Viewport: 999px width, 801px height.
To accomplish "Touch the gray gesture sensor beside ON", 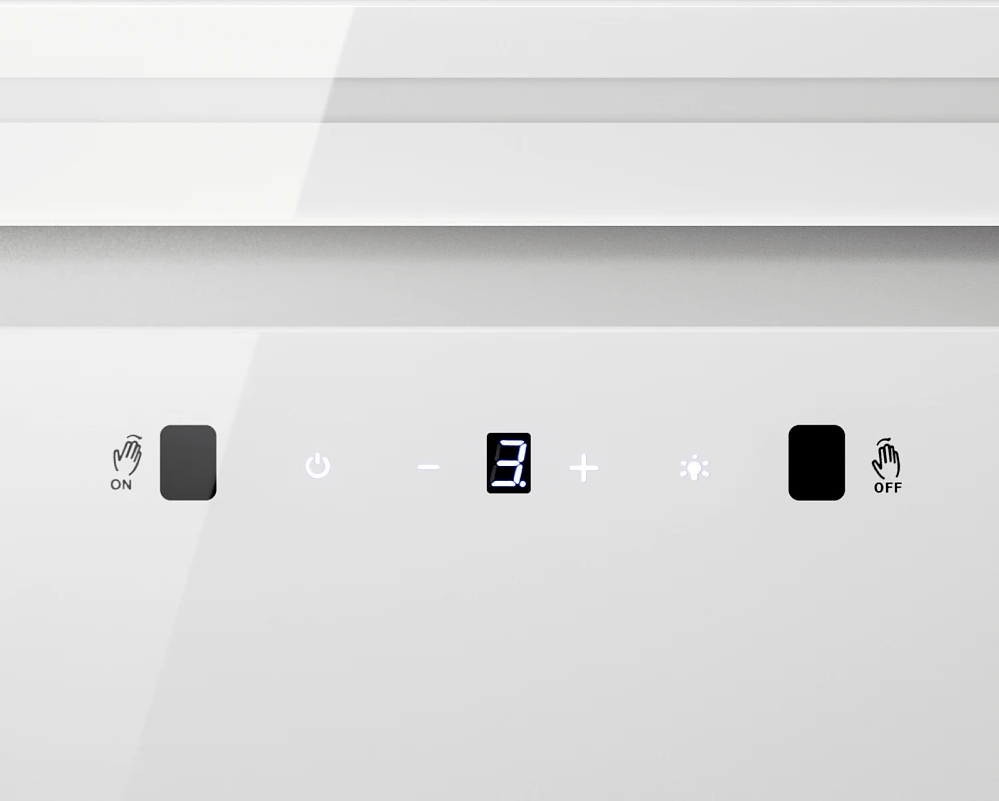I will [188, 463].
